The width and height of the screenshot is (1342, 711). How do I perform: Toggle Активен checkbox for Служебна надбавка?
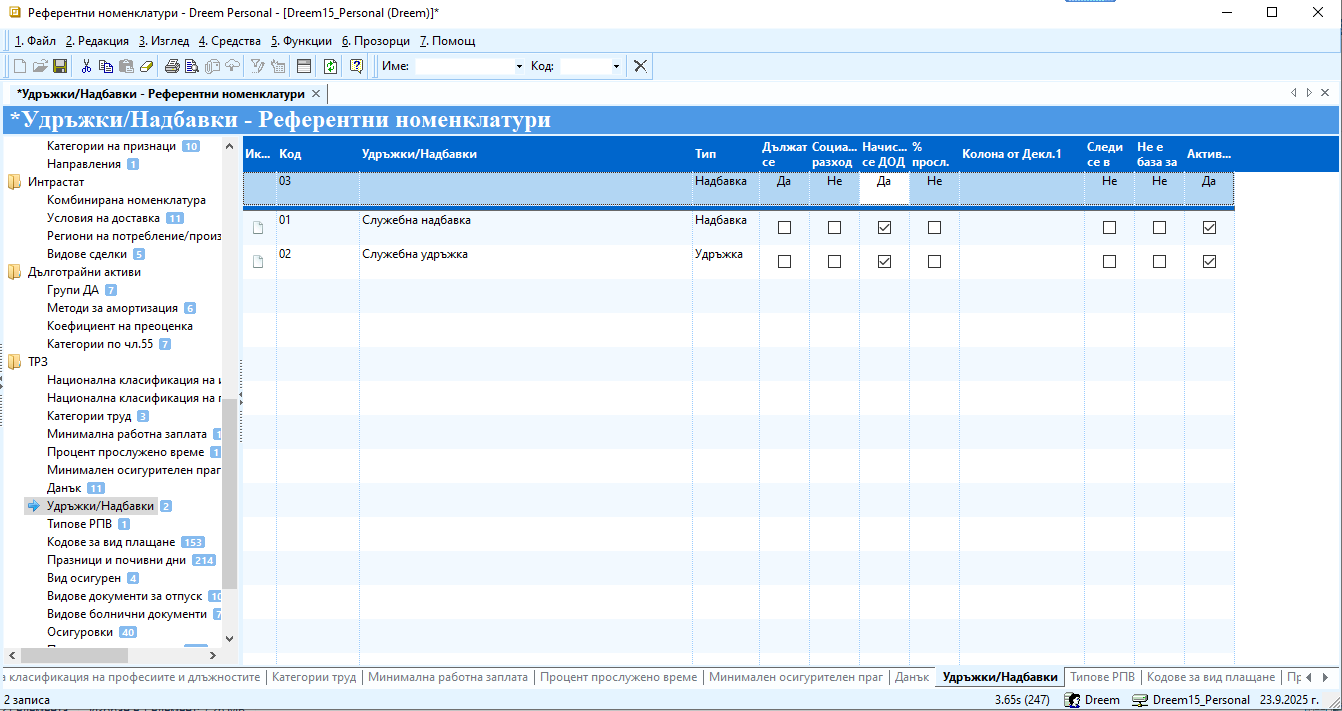(1209, 228)
